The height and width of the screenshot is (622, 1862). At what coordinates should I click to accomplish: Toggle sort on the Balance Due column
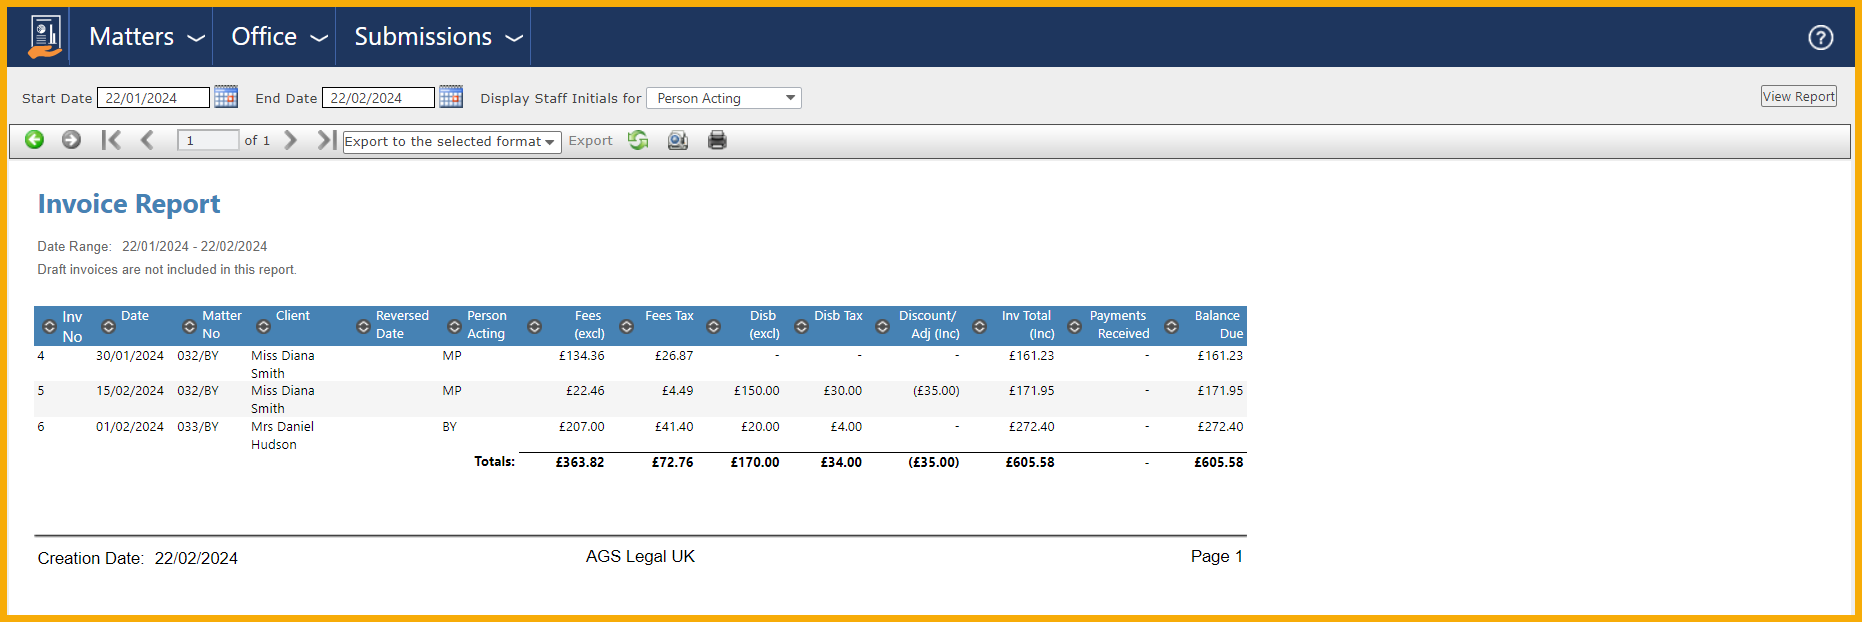[1172, 326]
